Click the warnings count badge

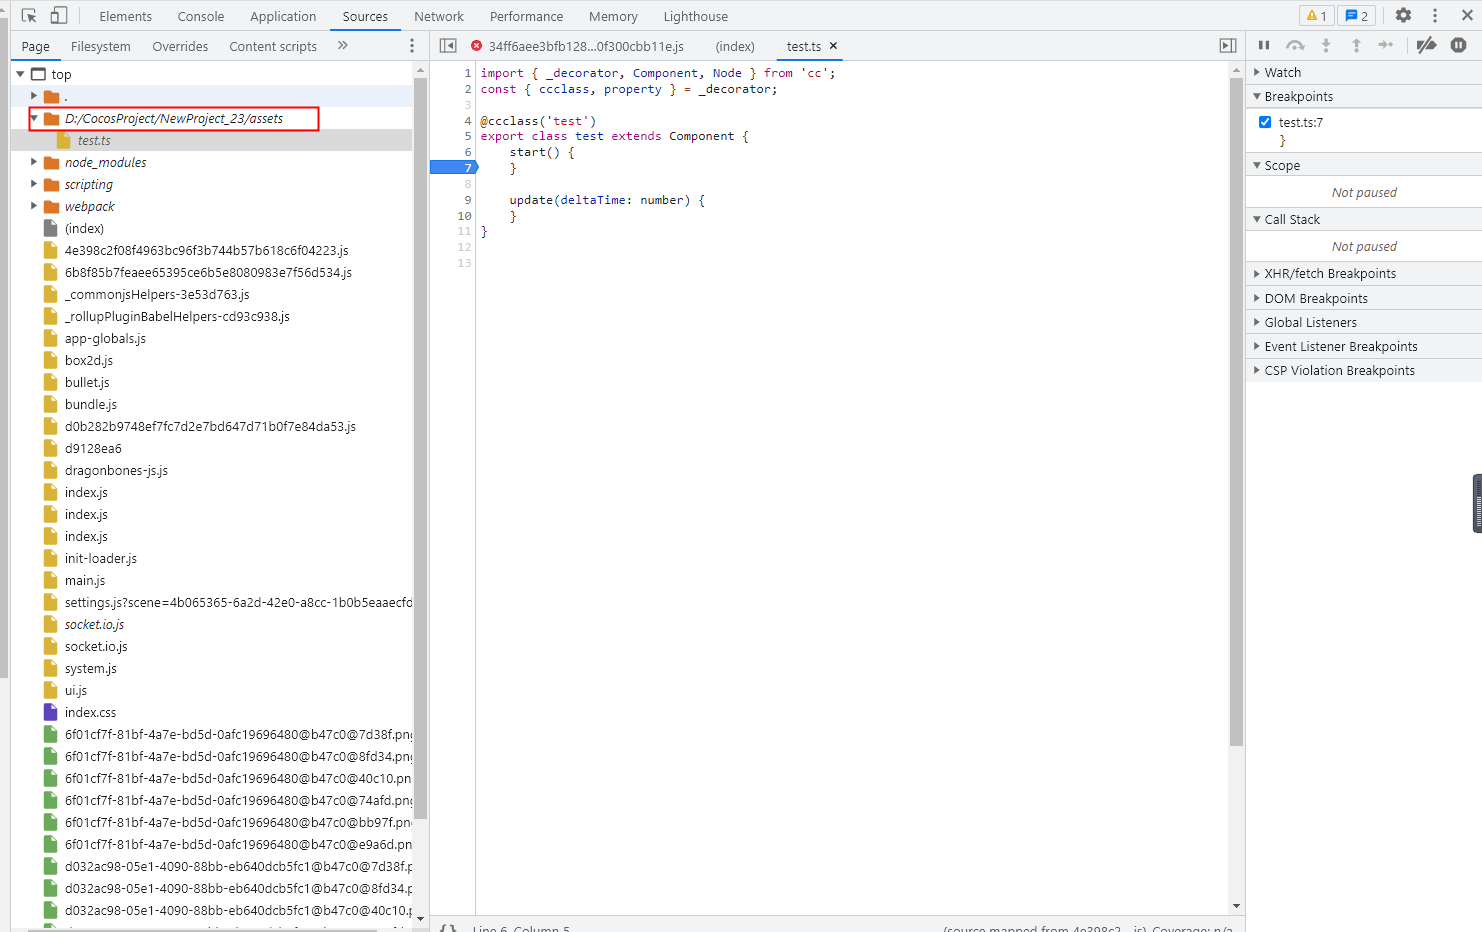[x=1316, y=16]
